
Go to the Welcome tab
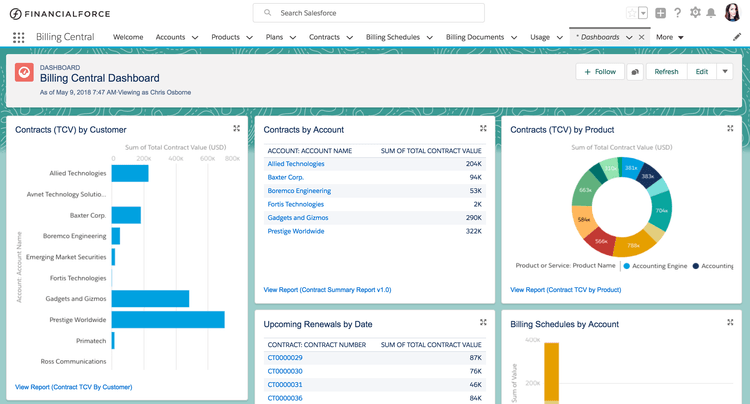point(128,37)
